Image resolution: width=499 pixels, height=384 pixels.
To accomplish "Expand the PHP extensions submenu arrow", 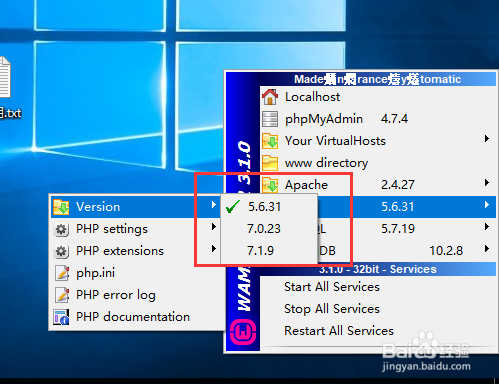I will (214, 249).
